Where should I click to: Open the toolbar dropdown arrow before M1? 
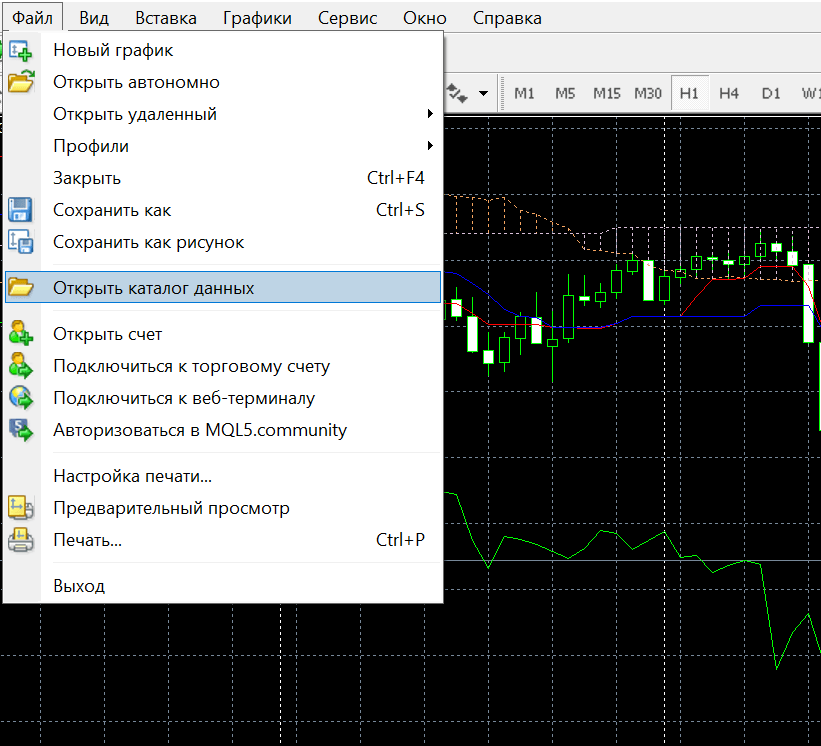484,93
